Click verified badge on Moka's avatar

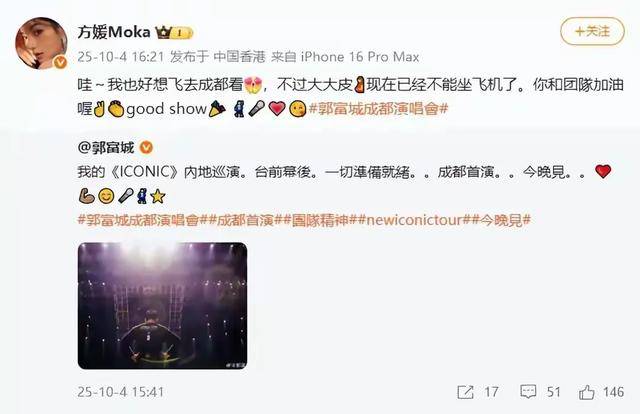pos(61,62)
